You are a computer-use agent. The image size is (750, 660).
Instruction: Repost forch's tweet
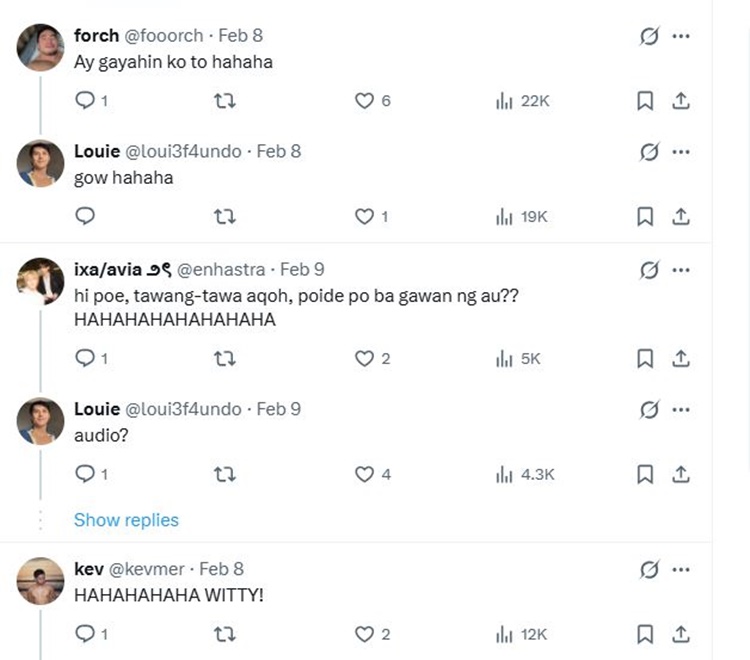pos(225,100)
